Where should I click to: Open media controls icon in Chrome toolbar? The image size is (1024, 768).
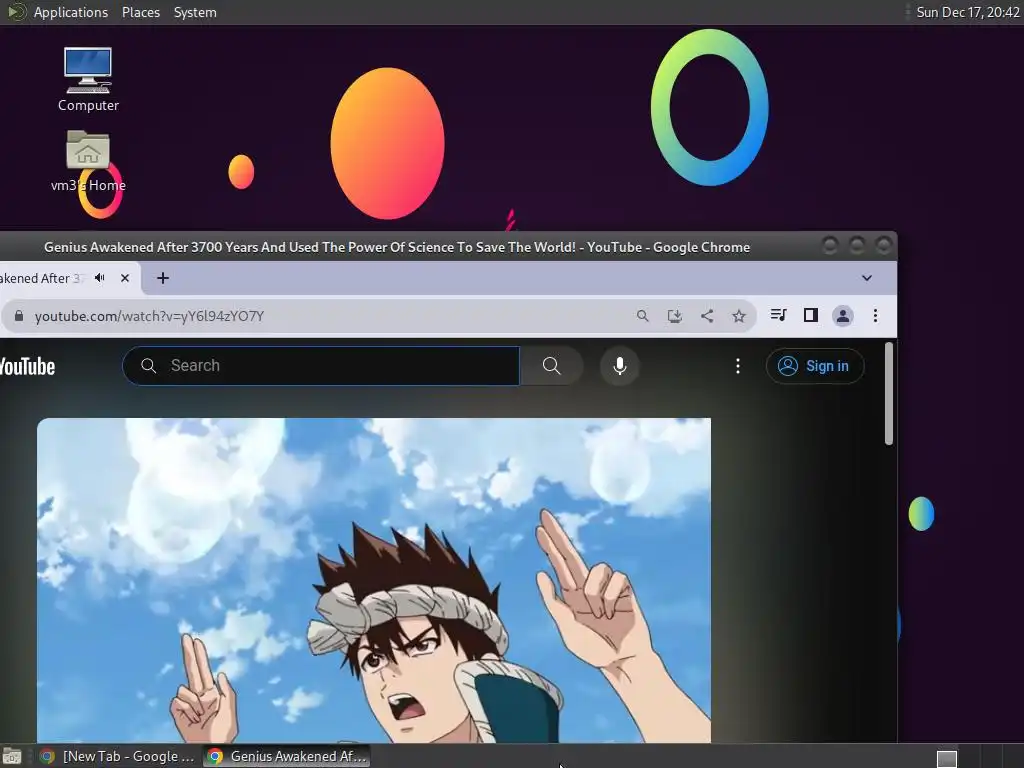(778, 315)
